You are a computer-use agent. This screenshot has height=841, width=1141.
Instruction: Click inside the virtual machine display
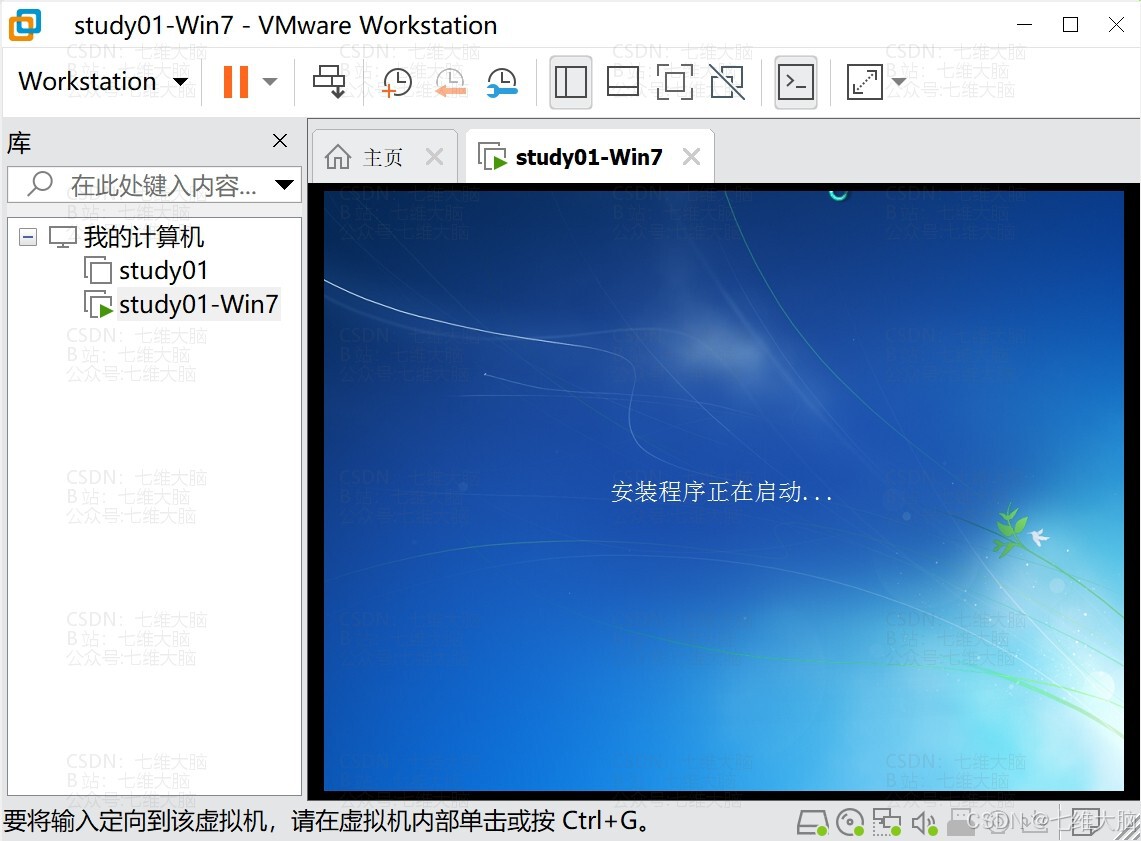[x=724, y=491]
